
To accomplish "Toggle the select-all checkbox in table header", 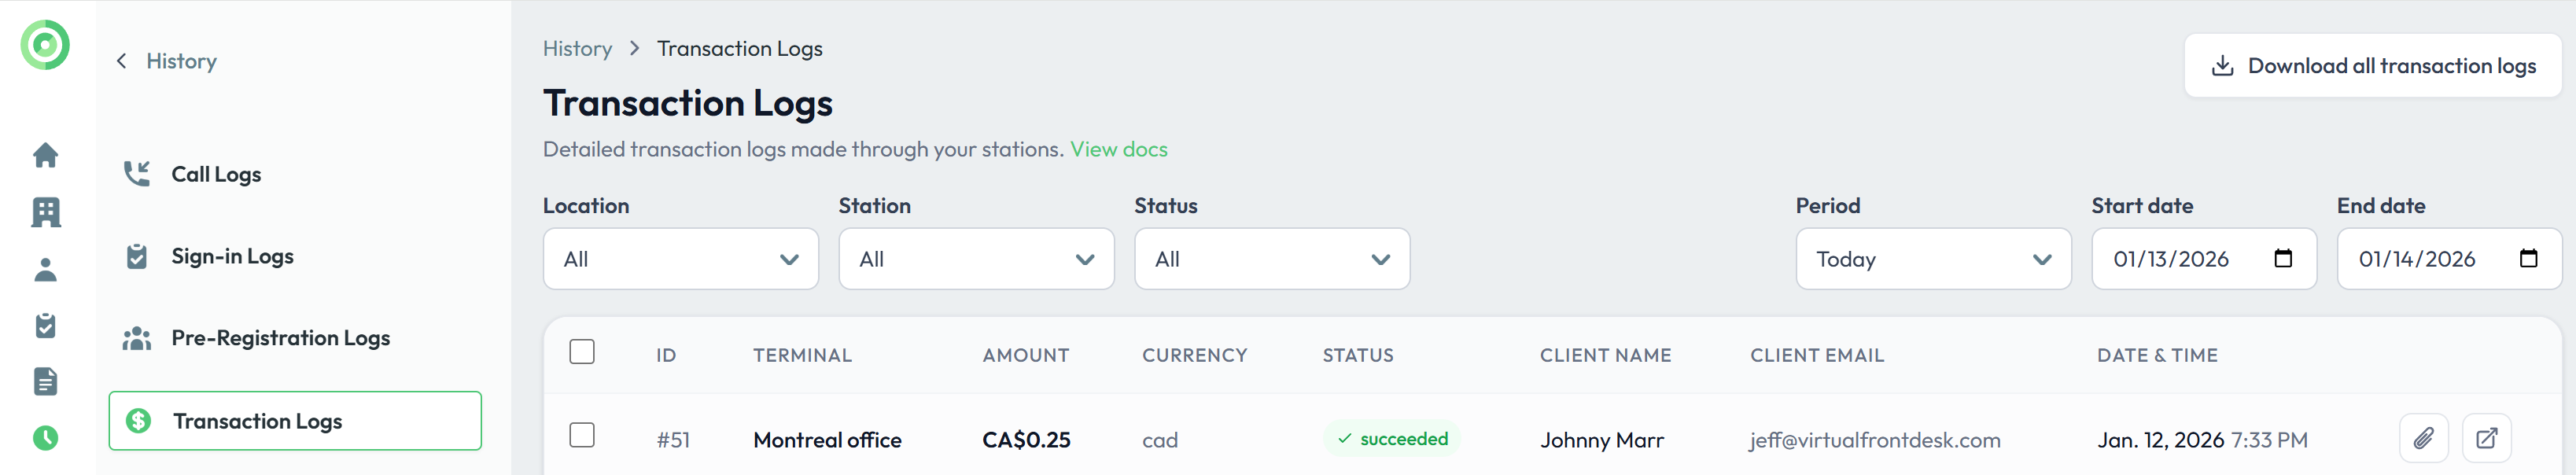I will (x=582, y=352).
